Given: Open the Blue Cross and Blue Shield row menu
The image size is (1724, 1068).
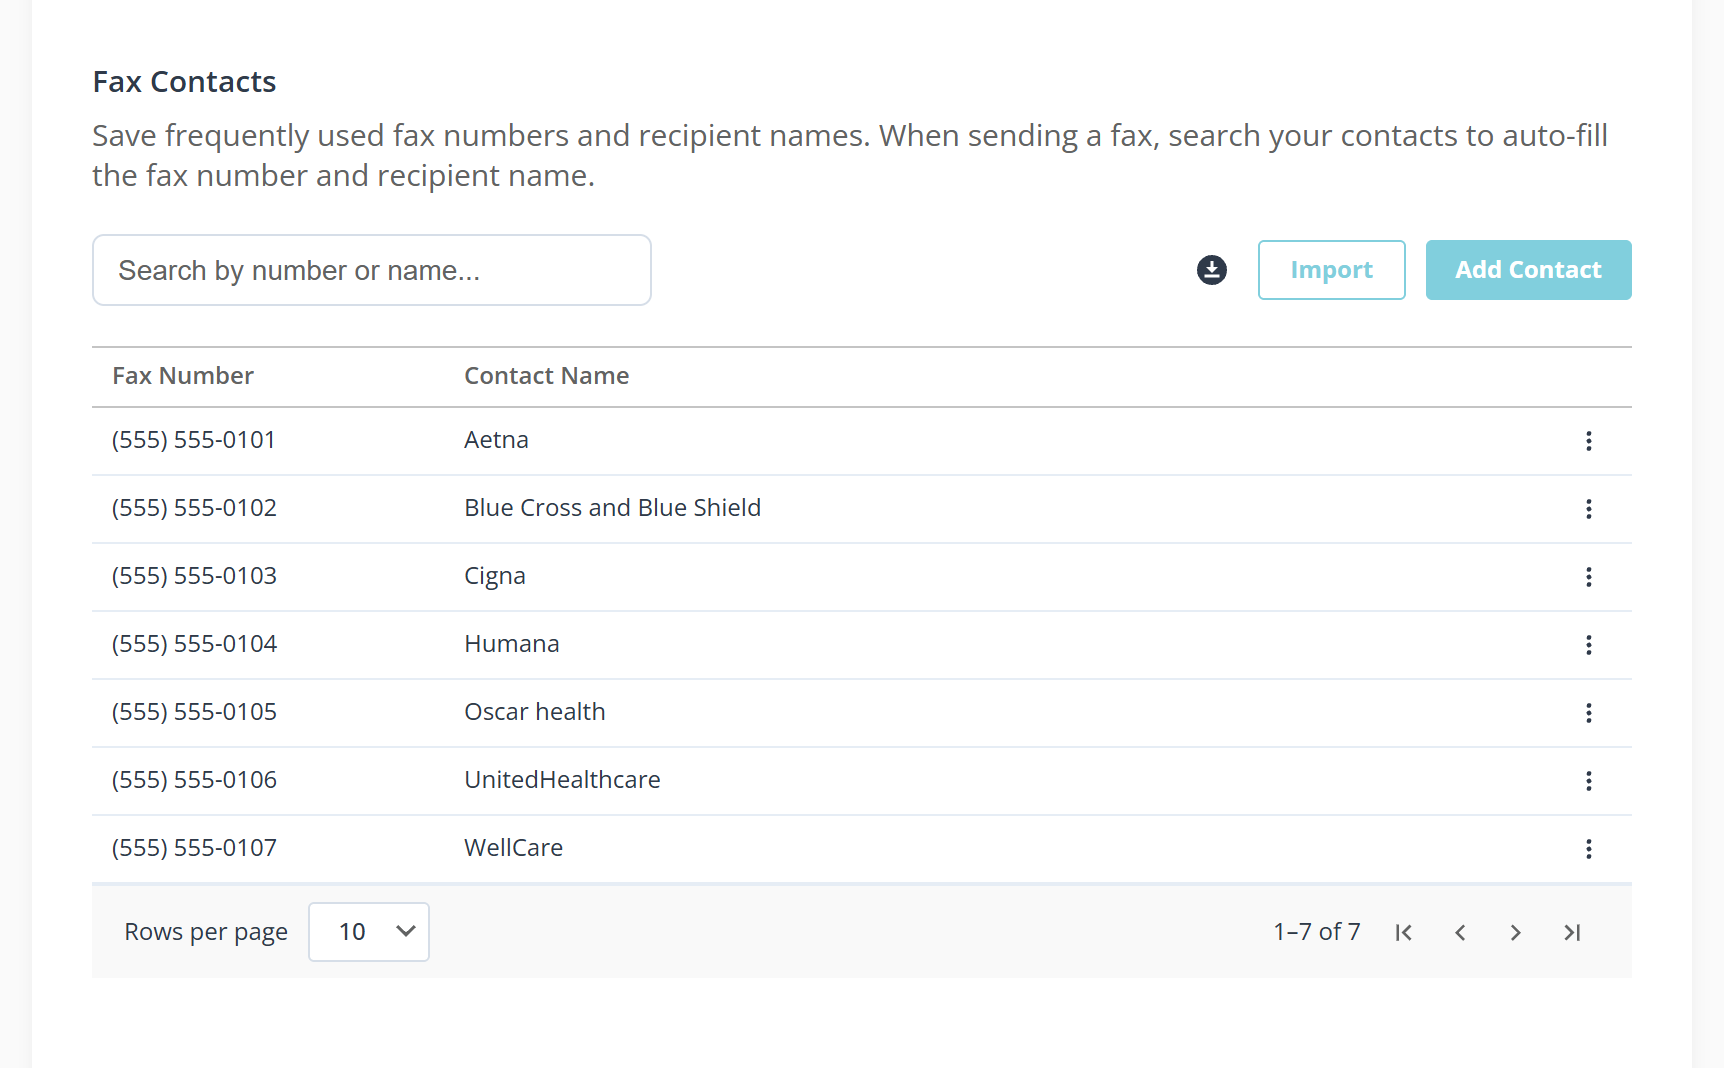Looking at the screenshot, I should pos(1589,509).
